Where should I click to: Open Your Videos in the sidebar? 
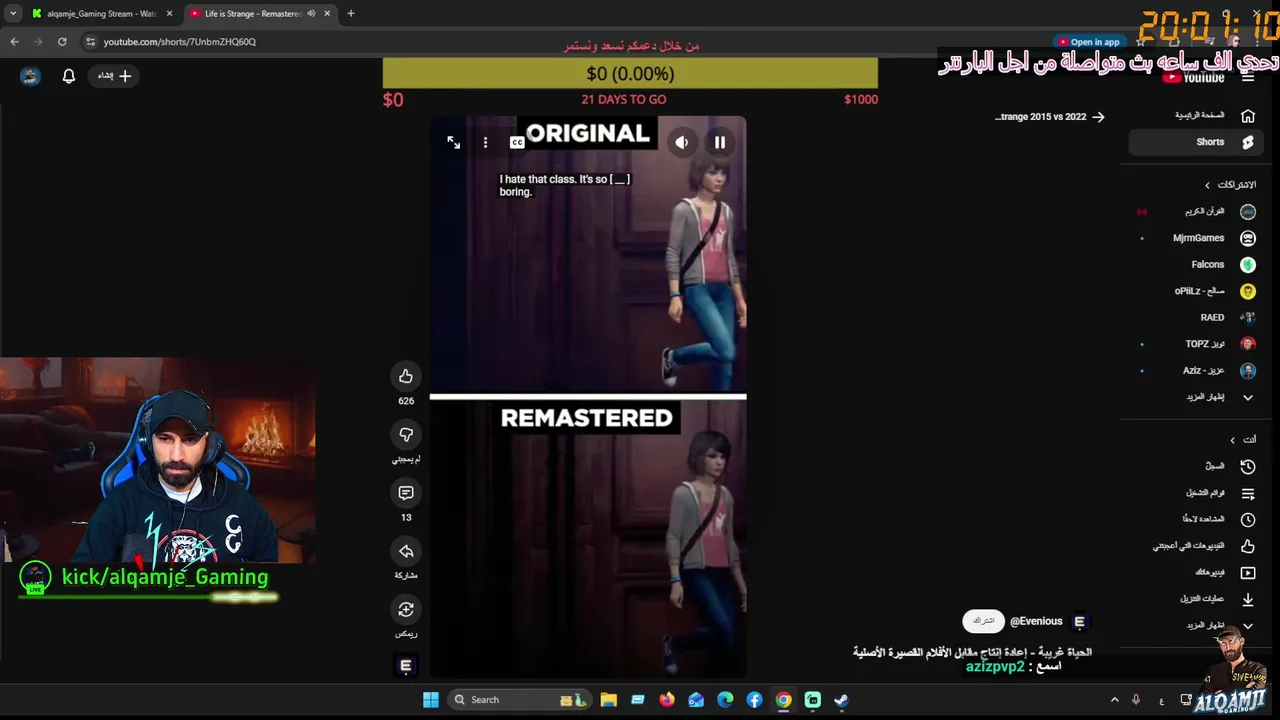point(1197,573)
